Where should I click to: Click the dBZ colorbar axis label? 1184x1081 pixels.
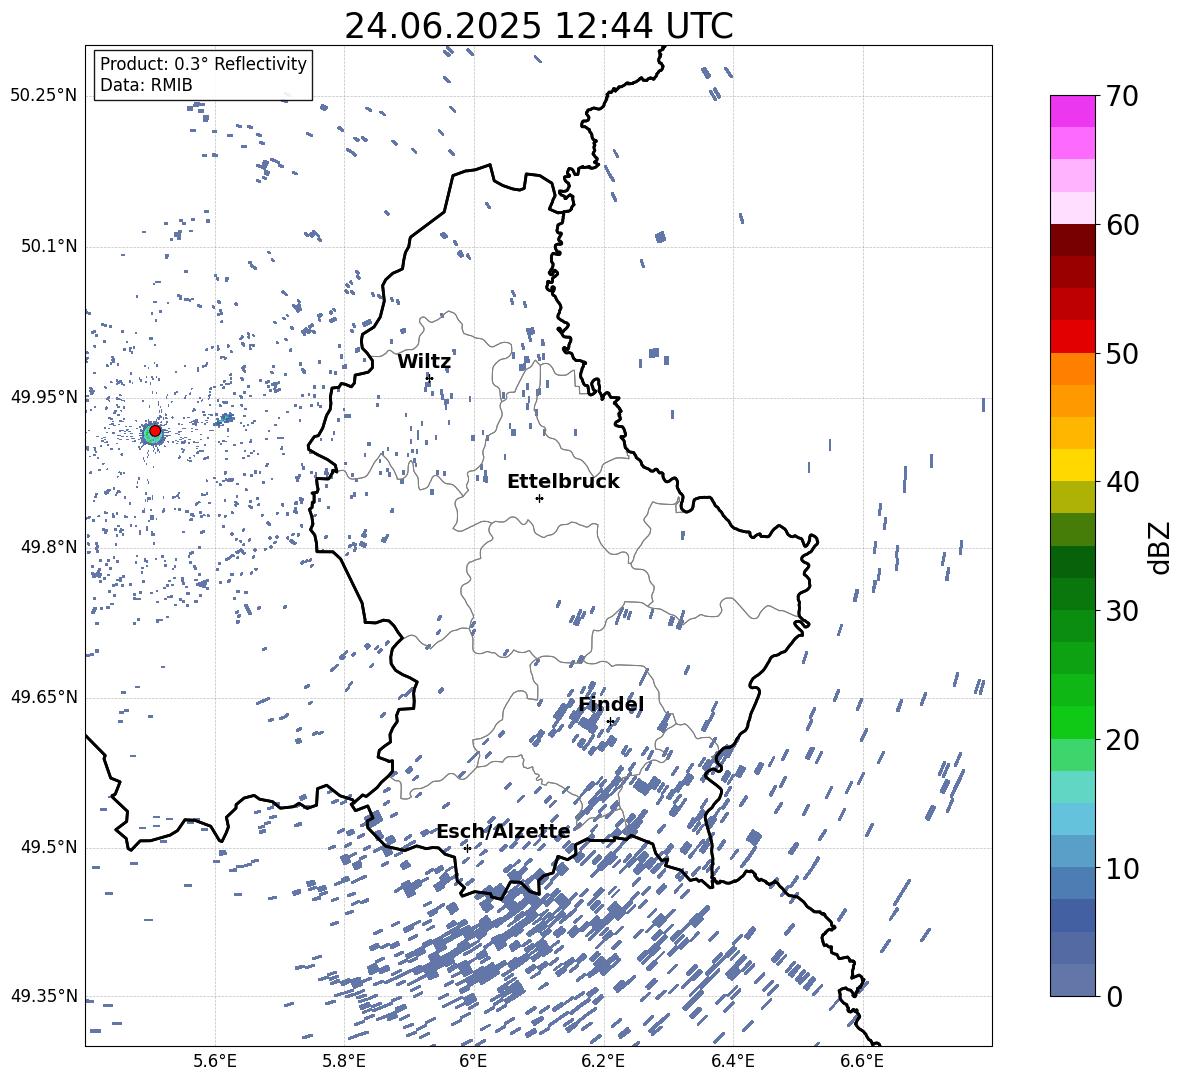[1161, 547]
